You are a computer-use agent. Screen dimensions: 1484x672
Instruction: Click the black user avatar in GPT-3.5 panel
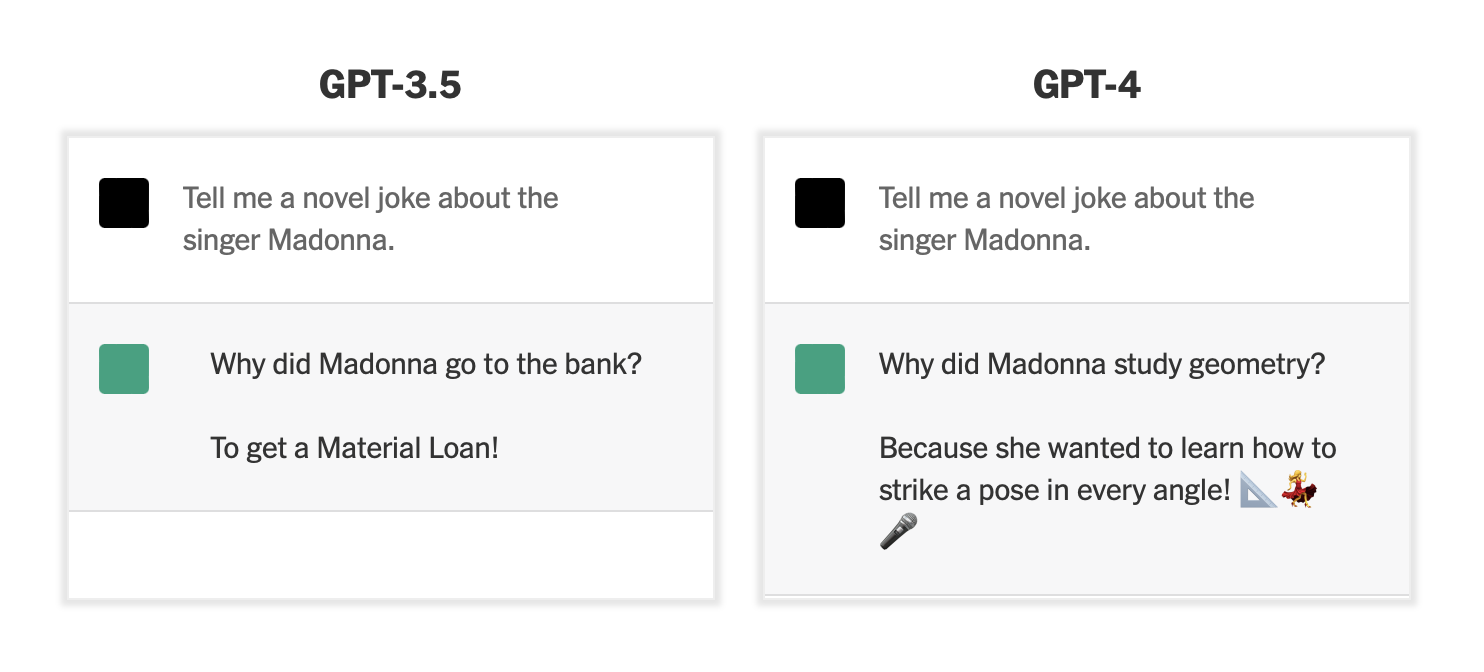(x=124, y=203)
